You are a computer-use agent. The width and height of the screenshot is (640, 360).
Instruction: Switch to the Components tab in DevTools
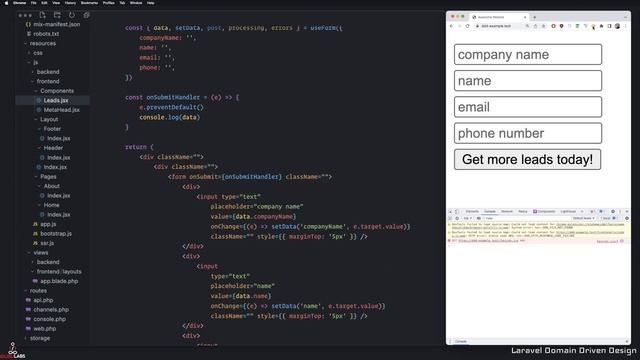point(544,211)
